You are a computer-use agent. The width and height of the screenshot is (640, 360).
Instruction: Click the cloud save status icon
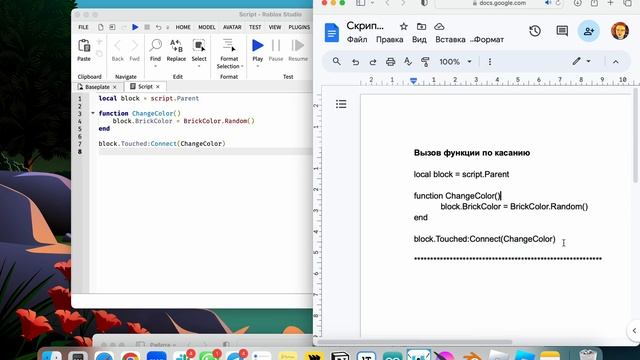[x=439, y=27]
